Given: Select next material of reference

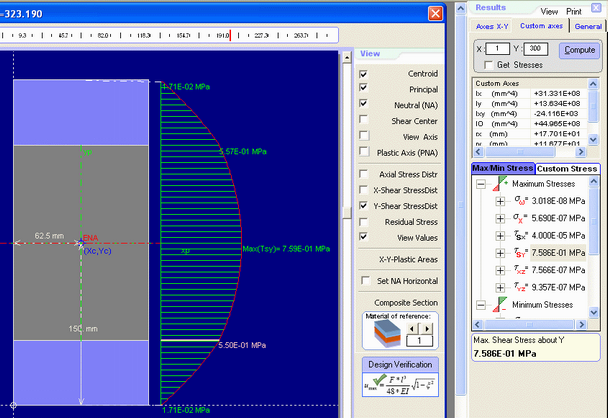Looking at the screenshot, I should point(427,328).
